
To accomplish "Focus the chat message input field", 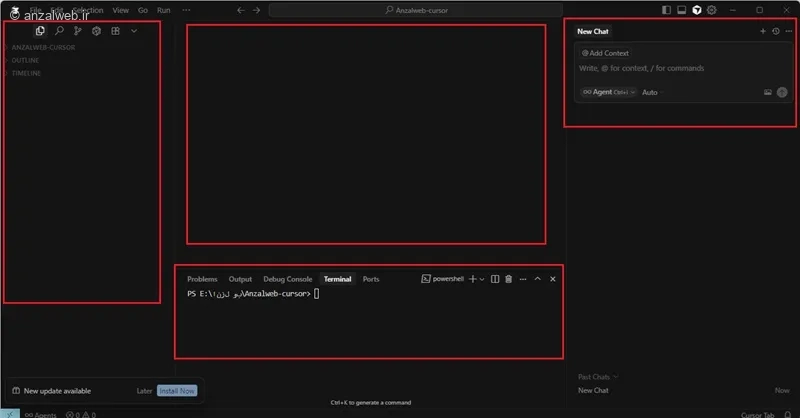I will (684, 68).
